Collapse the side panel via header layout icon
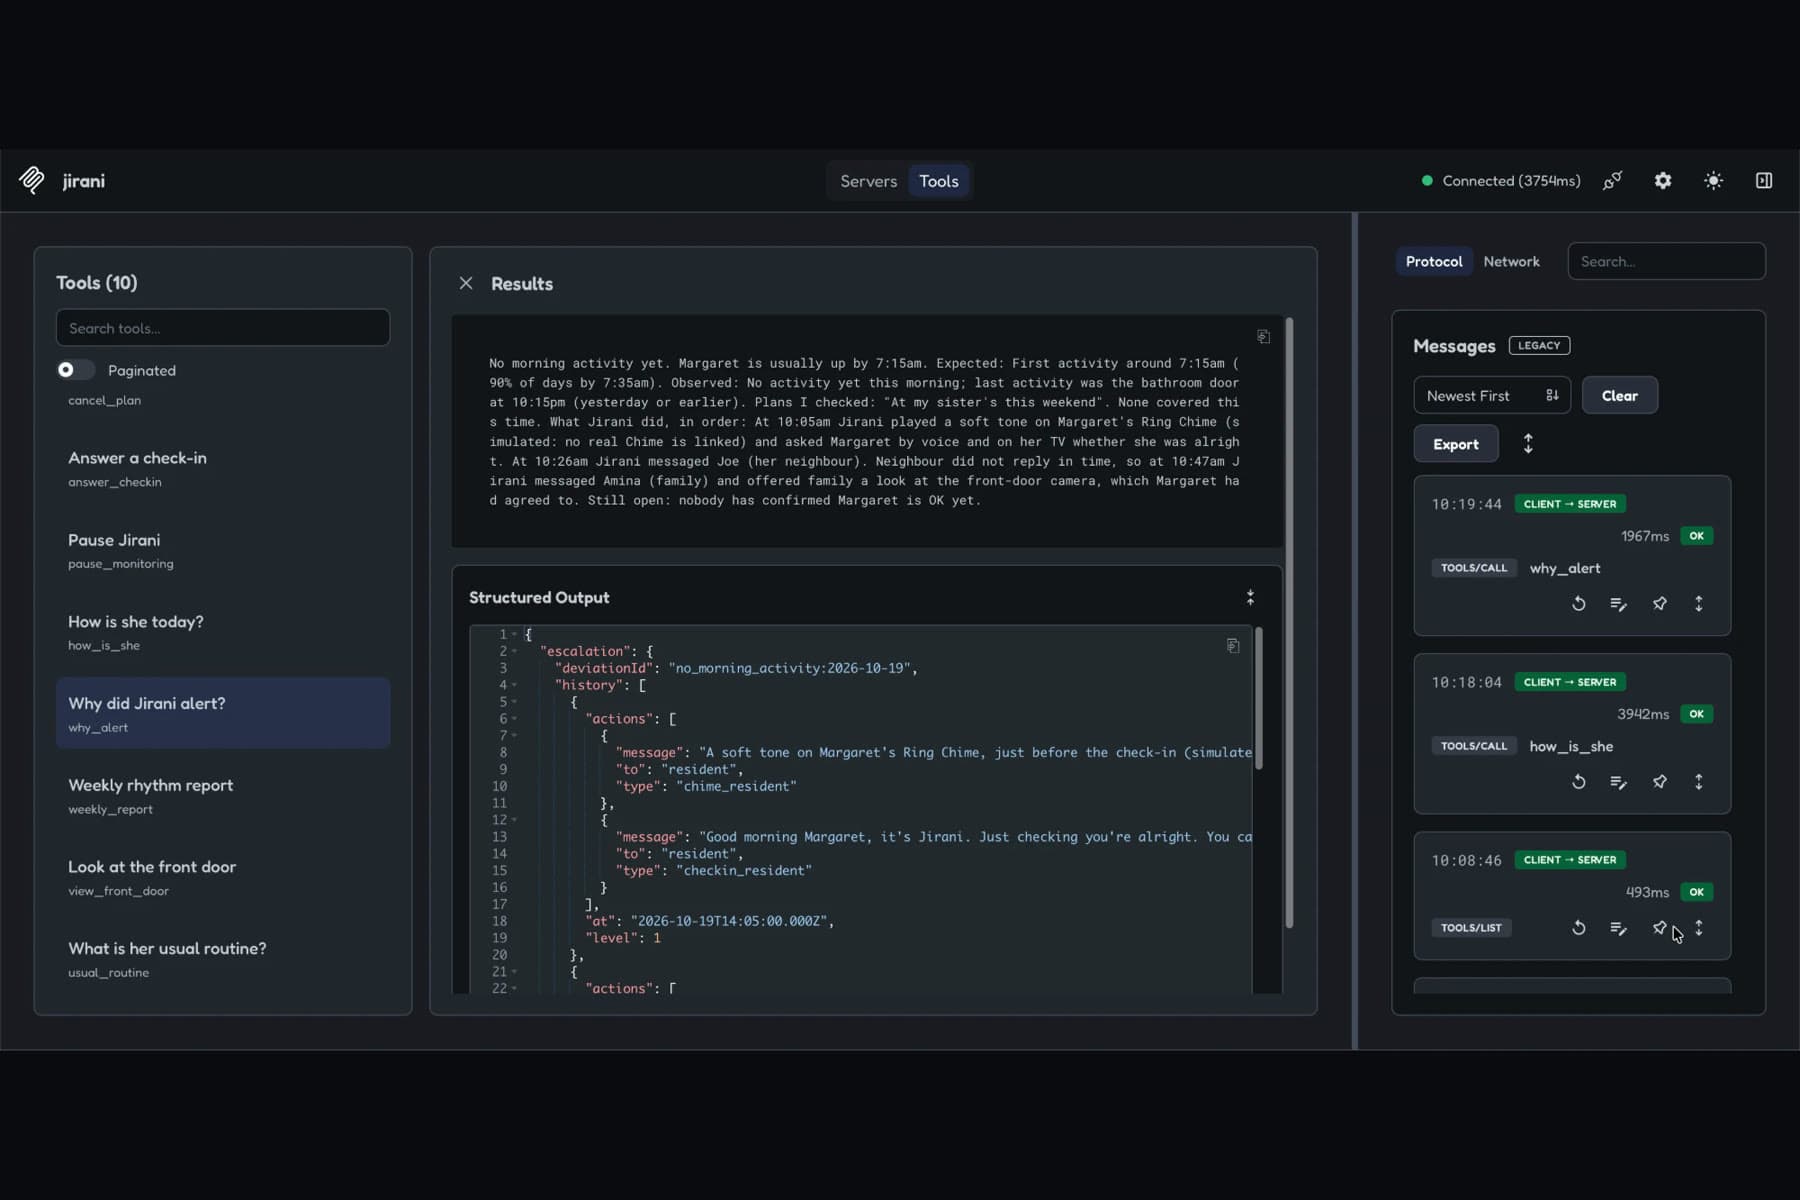 pyautogui.click(x=1764, y=181)
